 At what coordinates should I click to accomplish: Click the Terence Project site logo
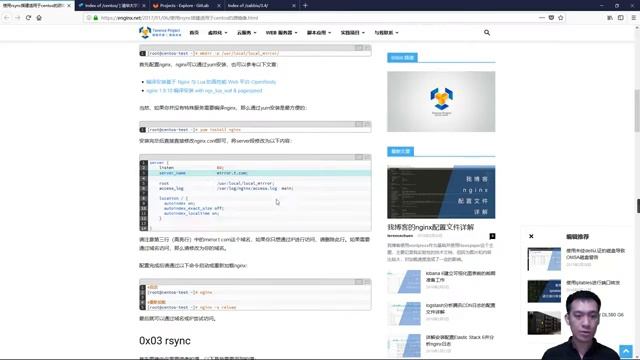[x=160, y=32]
